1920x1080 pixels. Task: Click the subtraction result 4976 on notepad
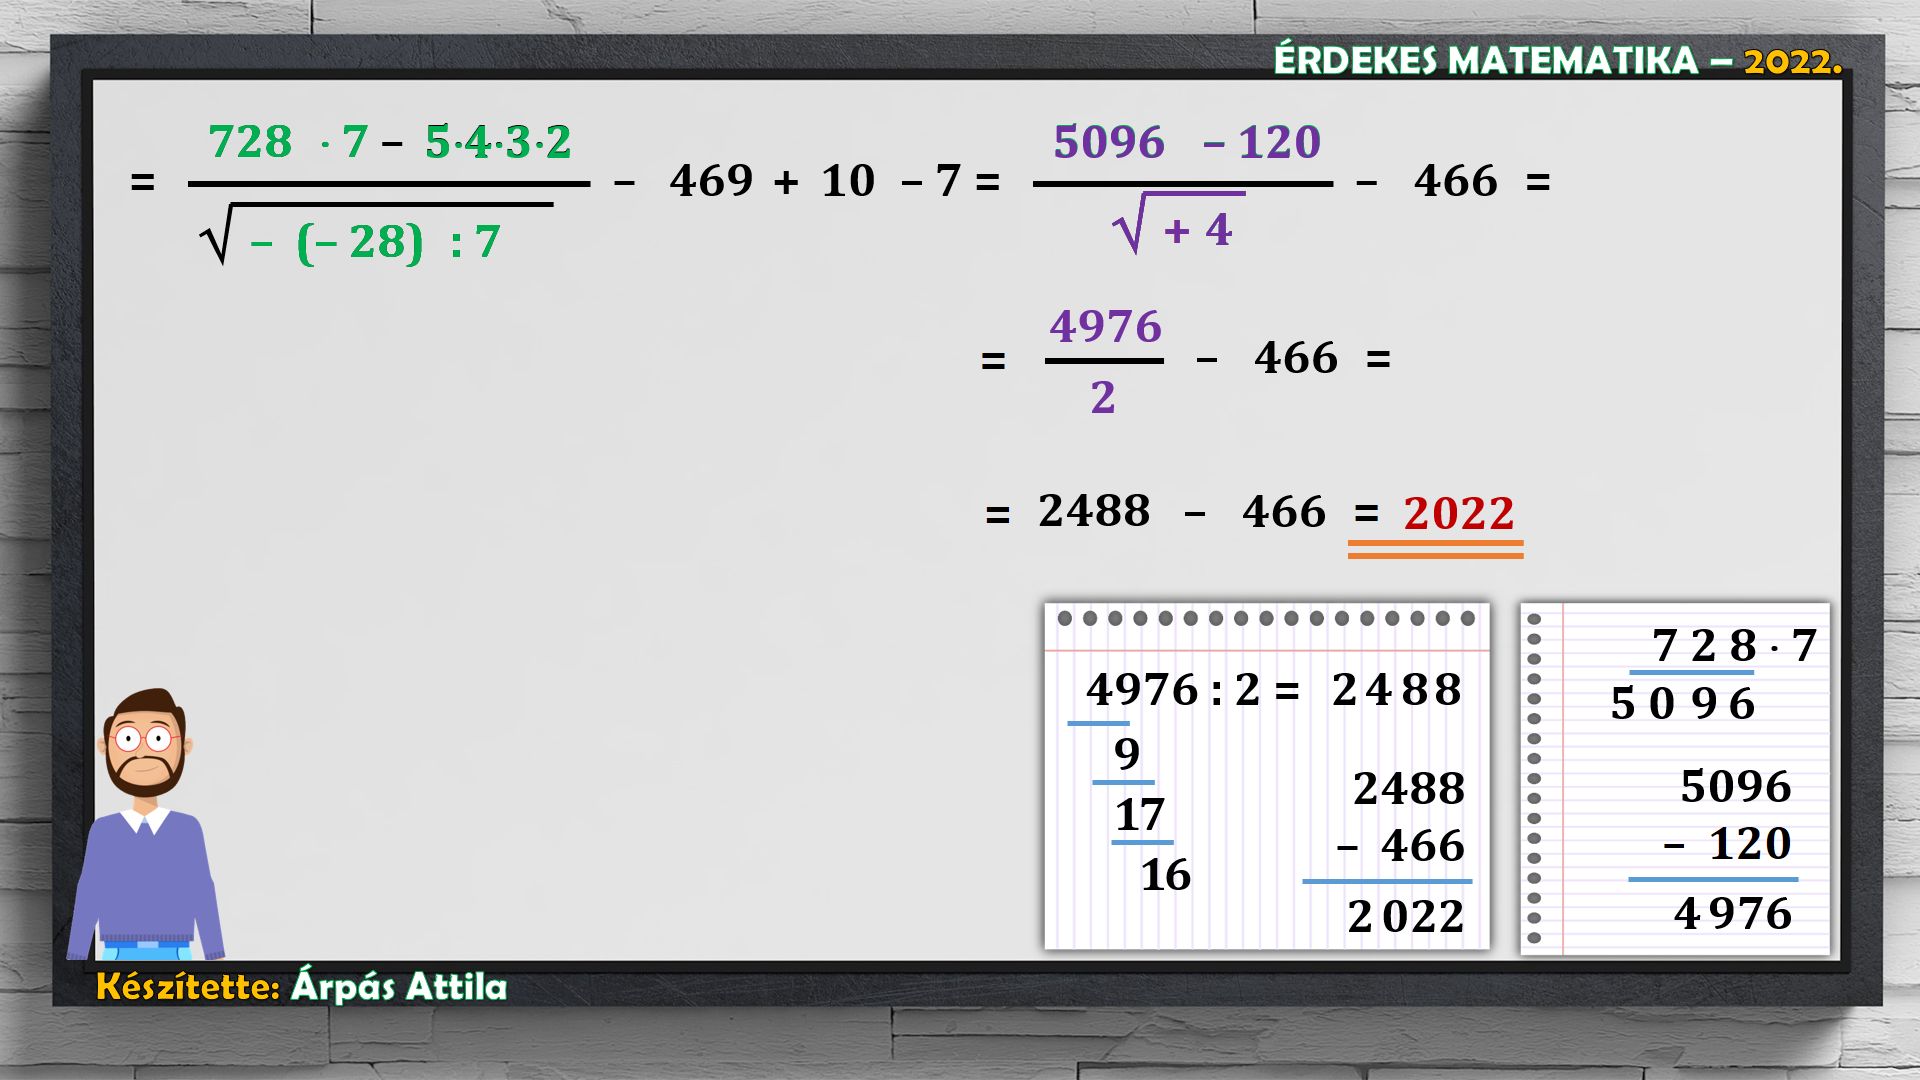(x=1732, y=913)
